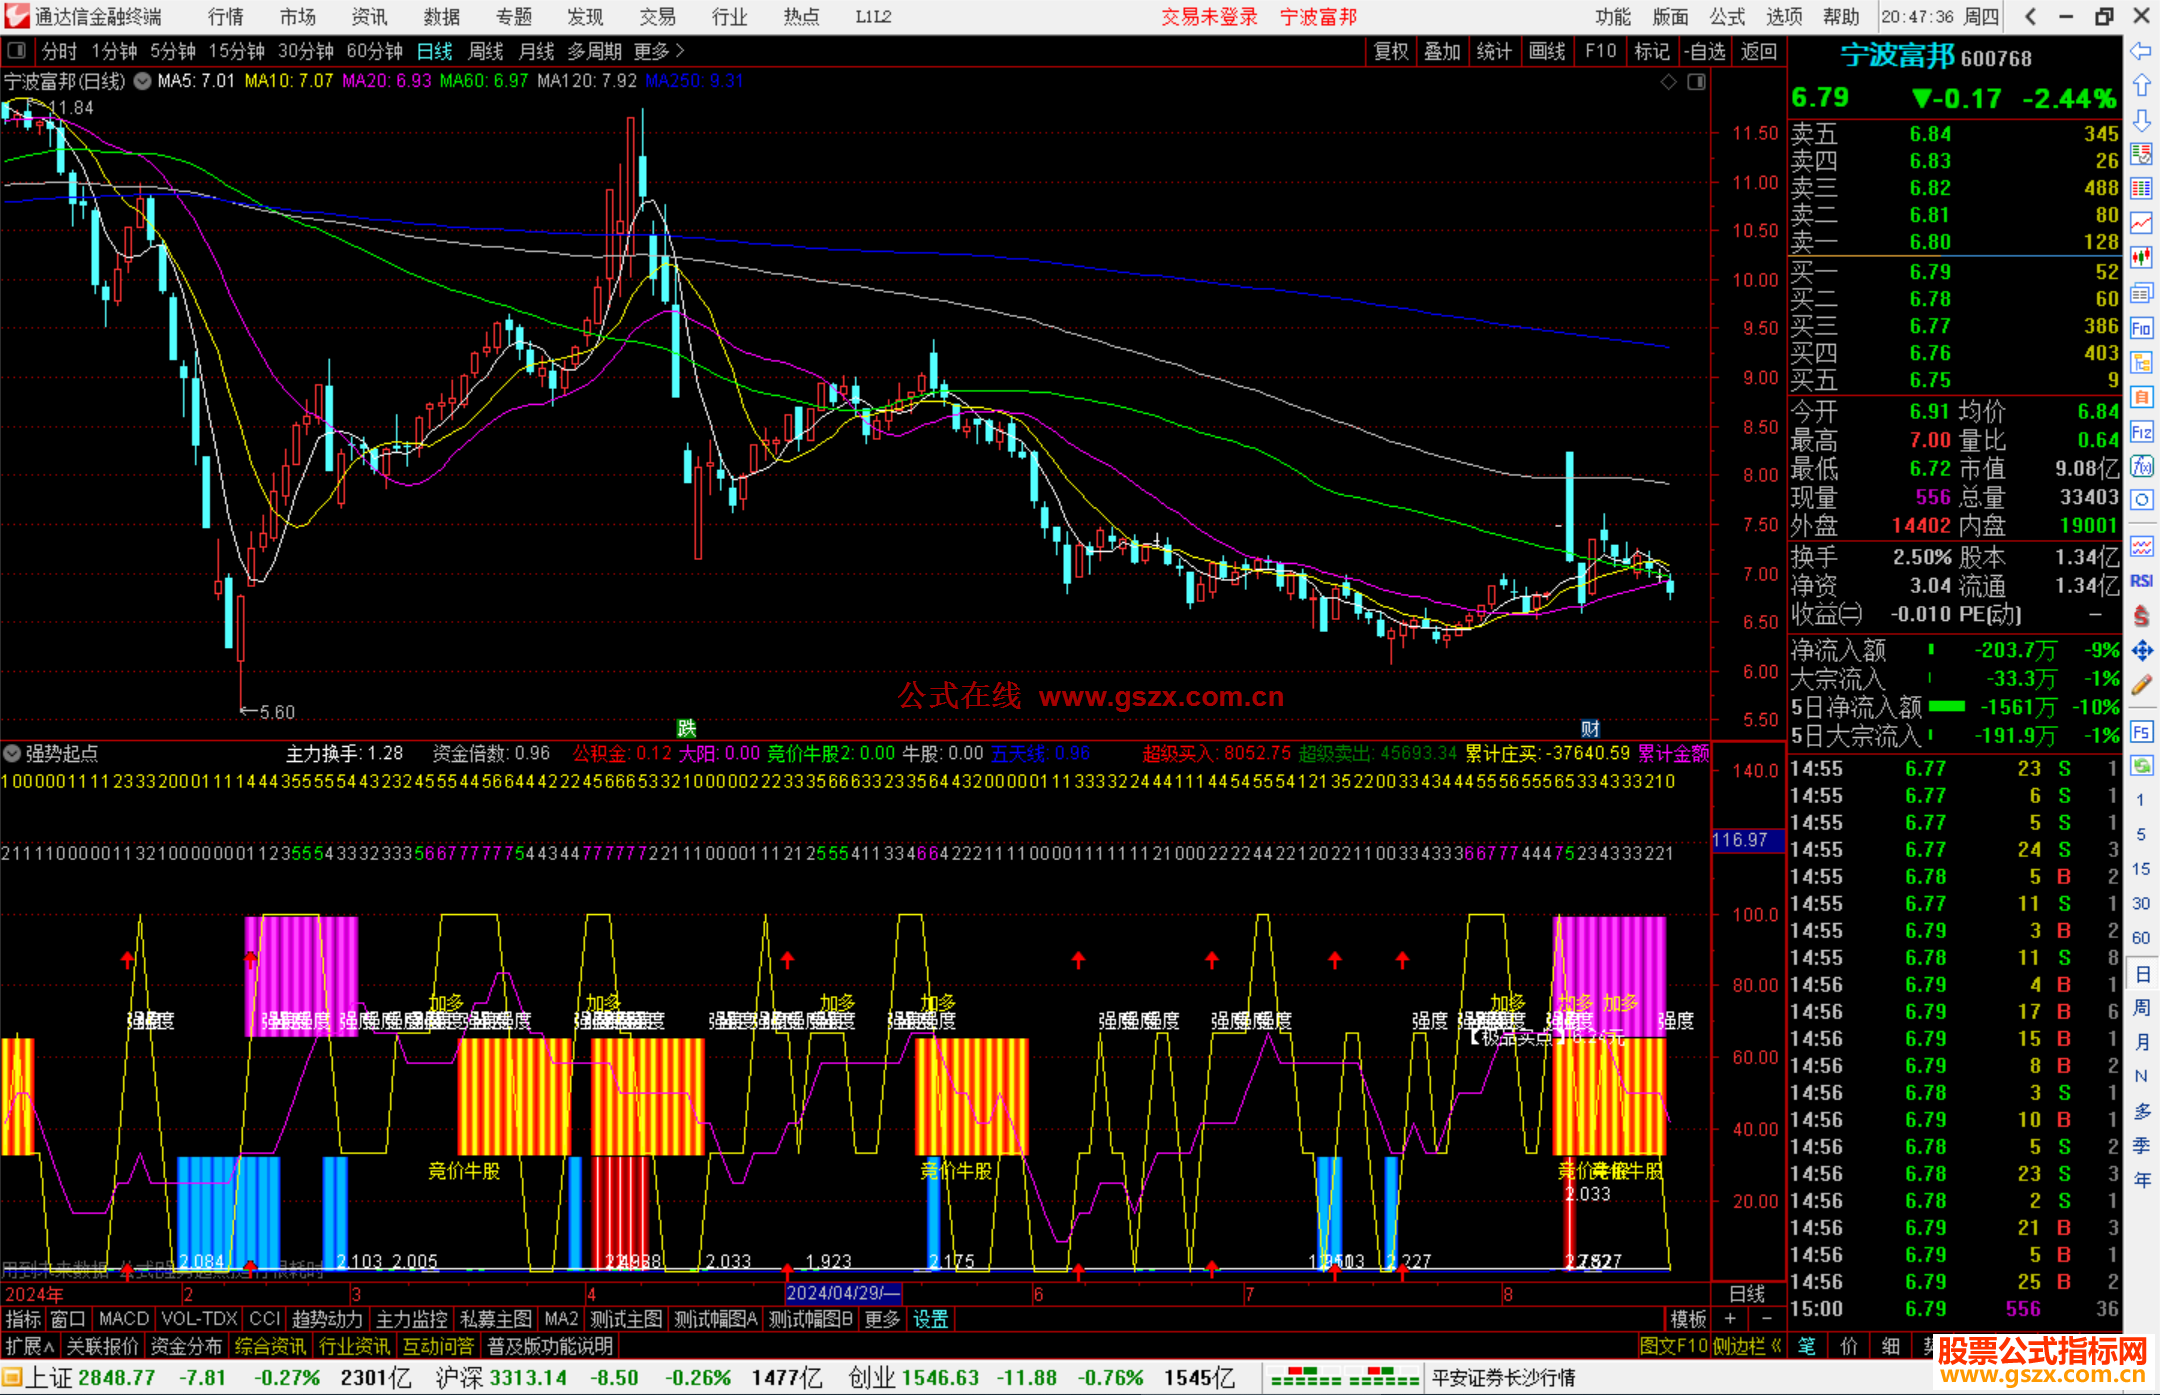Screen dimensions: 2160x1395
Task: Open the f(x) formula icon
Action: coord(2141,466)
